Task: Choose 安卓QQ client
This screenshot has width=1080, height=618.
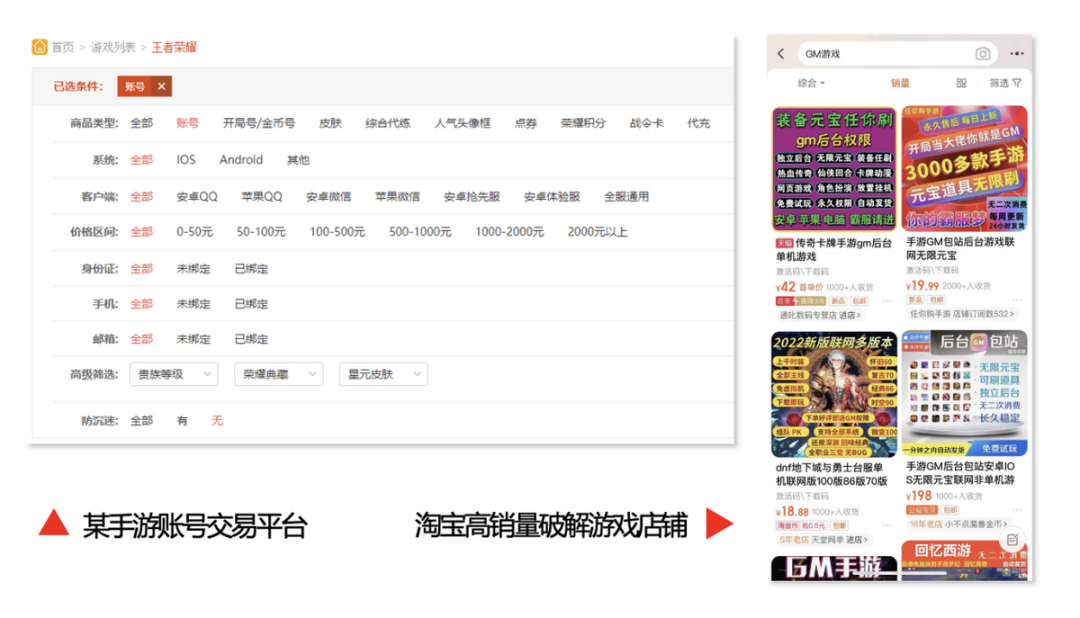Action: coord(197,196)
